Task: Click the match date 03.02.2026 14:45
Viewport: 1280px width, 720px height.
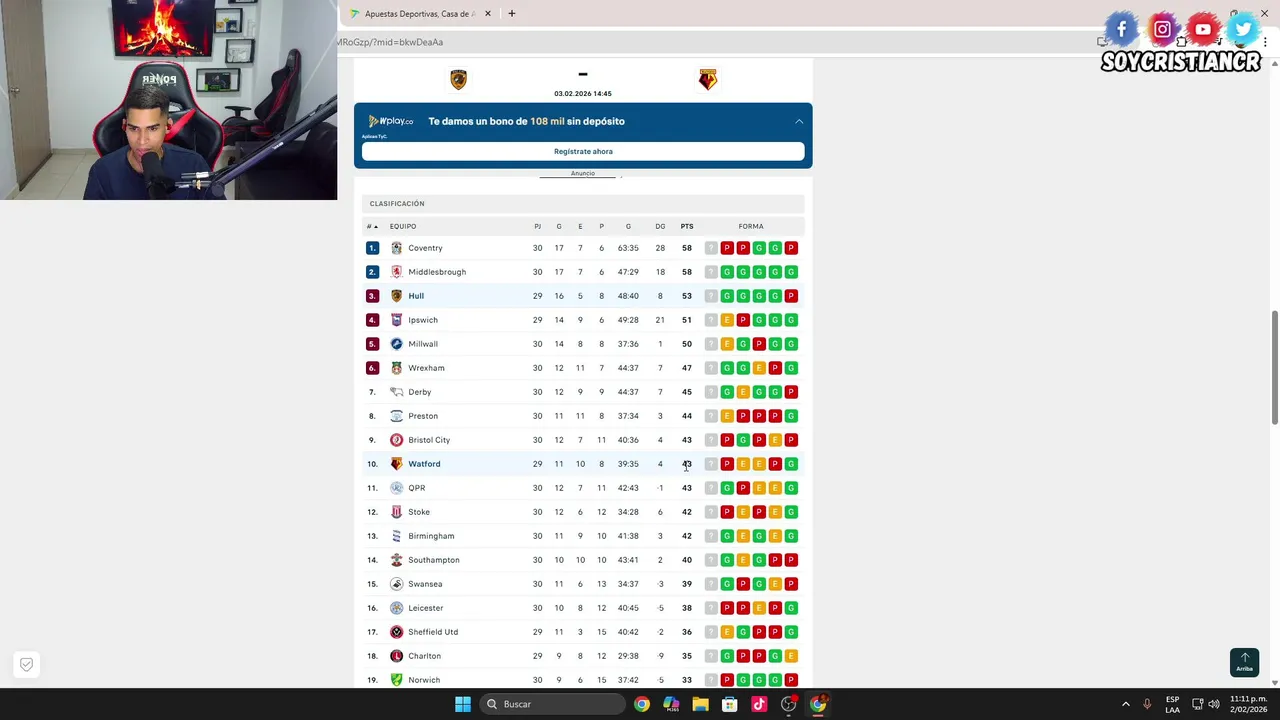Action: pyautogui.click(x=583, y=93)
